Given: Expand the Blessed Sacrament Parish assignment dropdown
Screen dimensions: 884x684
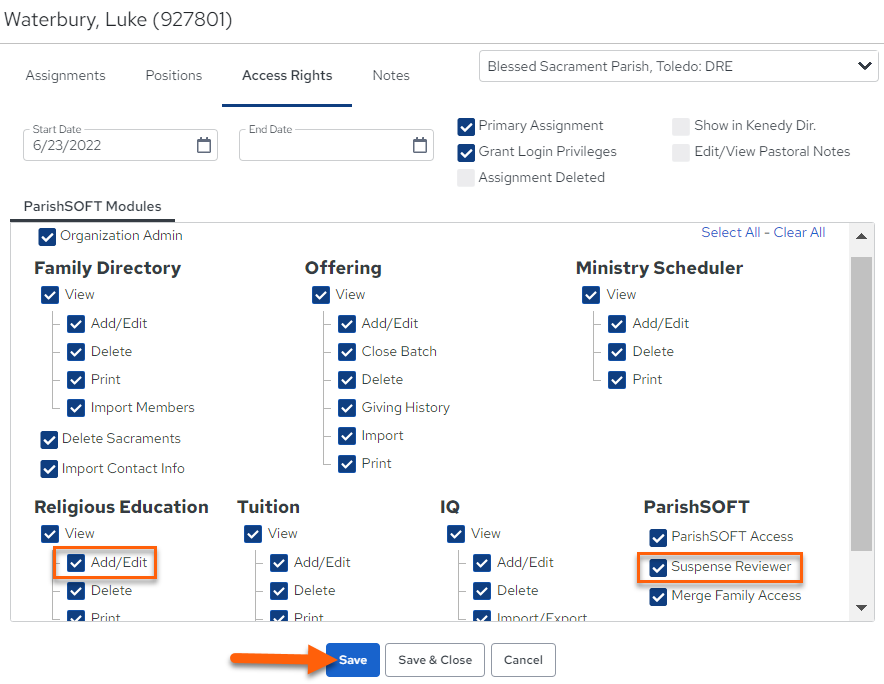Looking at the screenshot, I should pyautogui.click(x=678, y=66).
